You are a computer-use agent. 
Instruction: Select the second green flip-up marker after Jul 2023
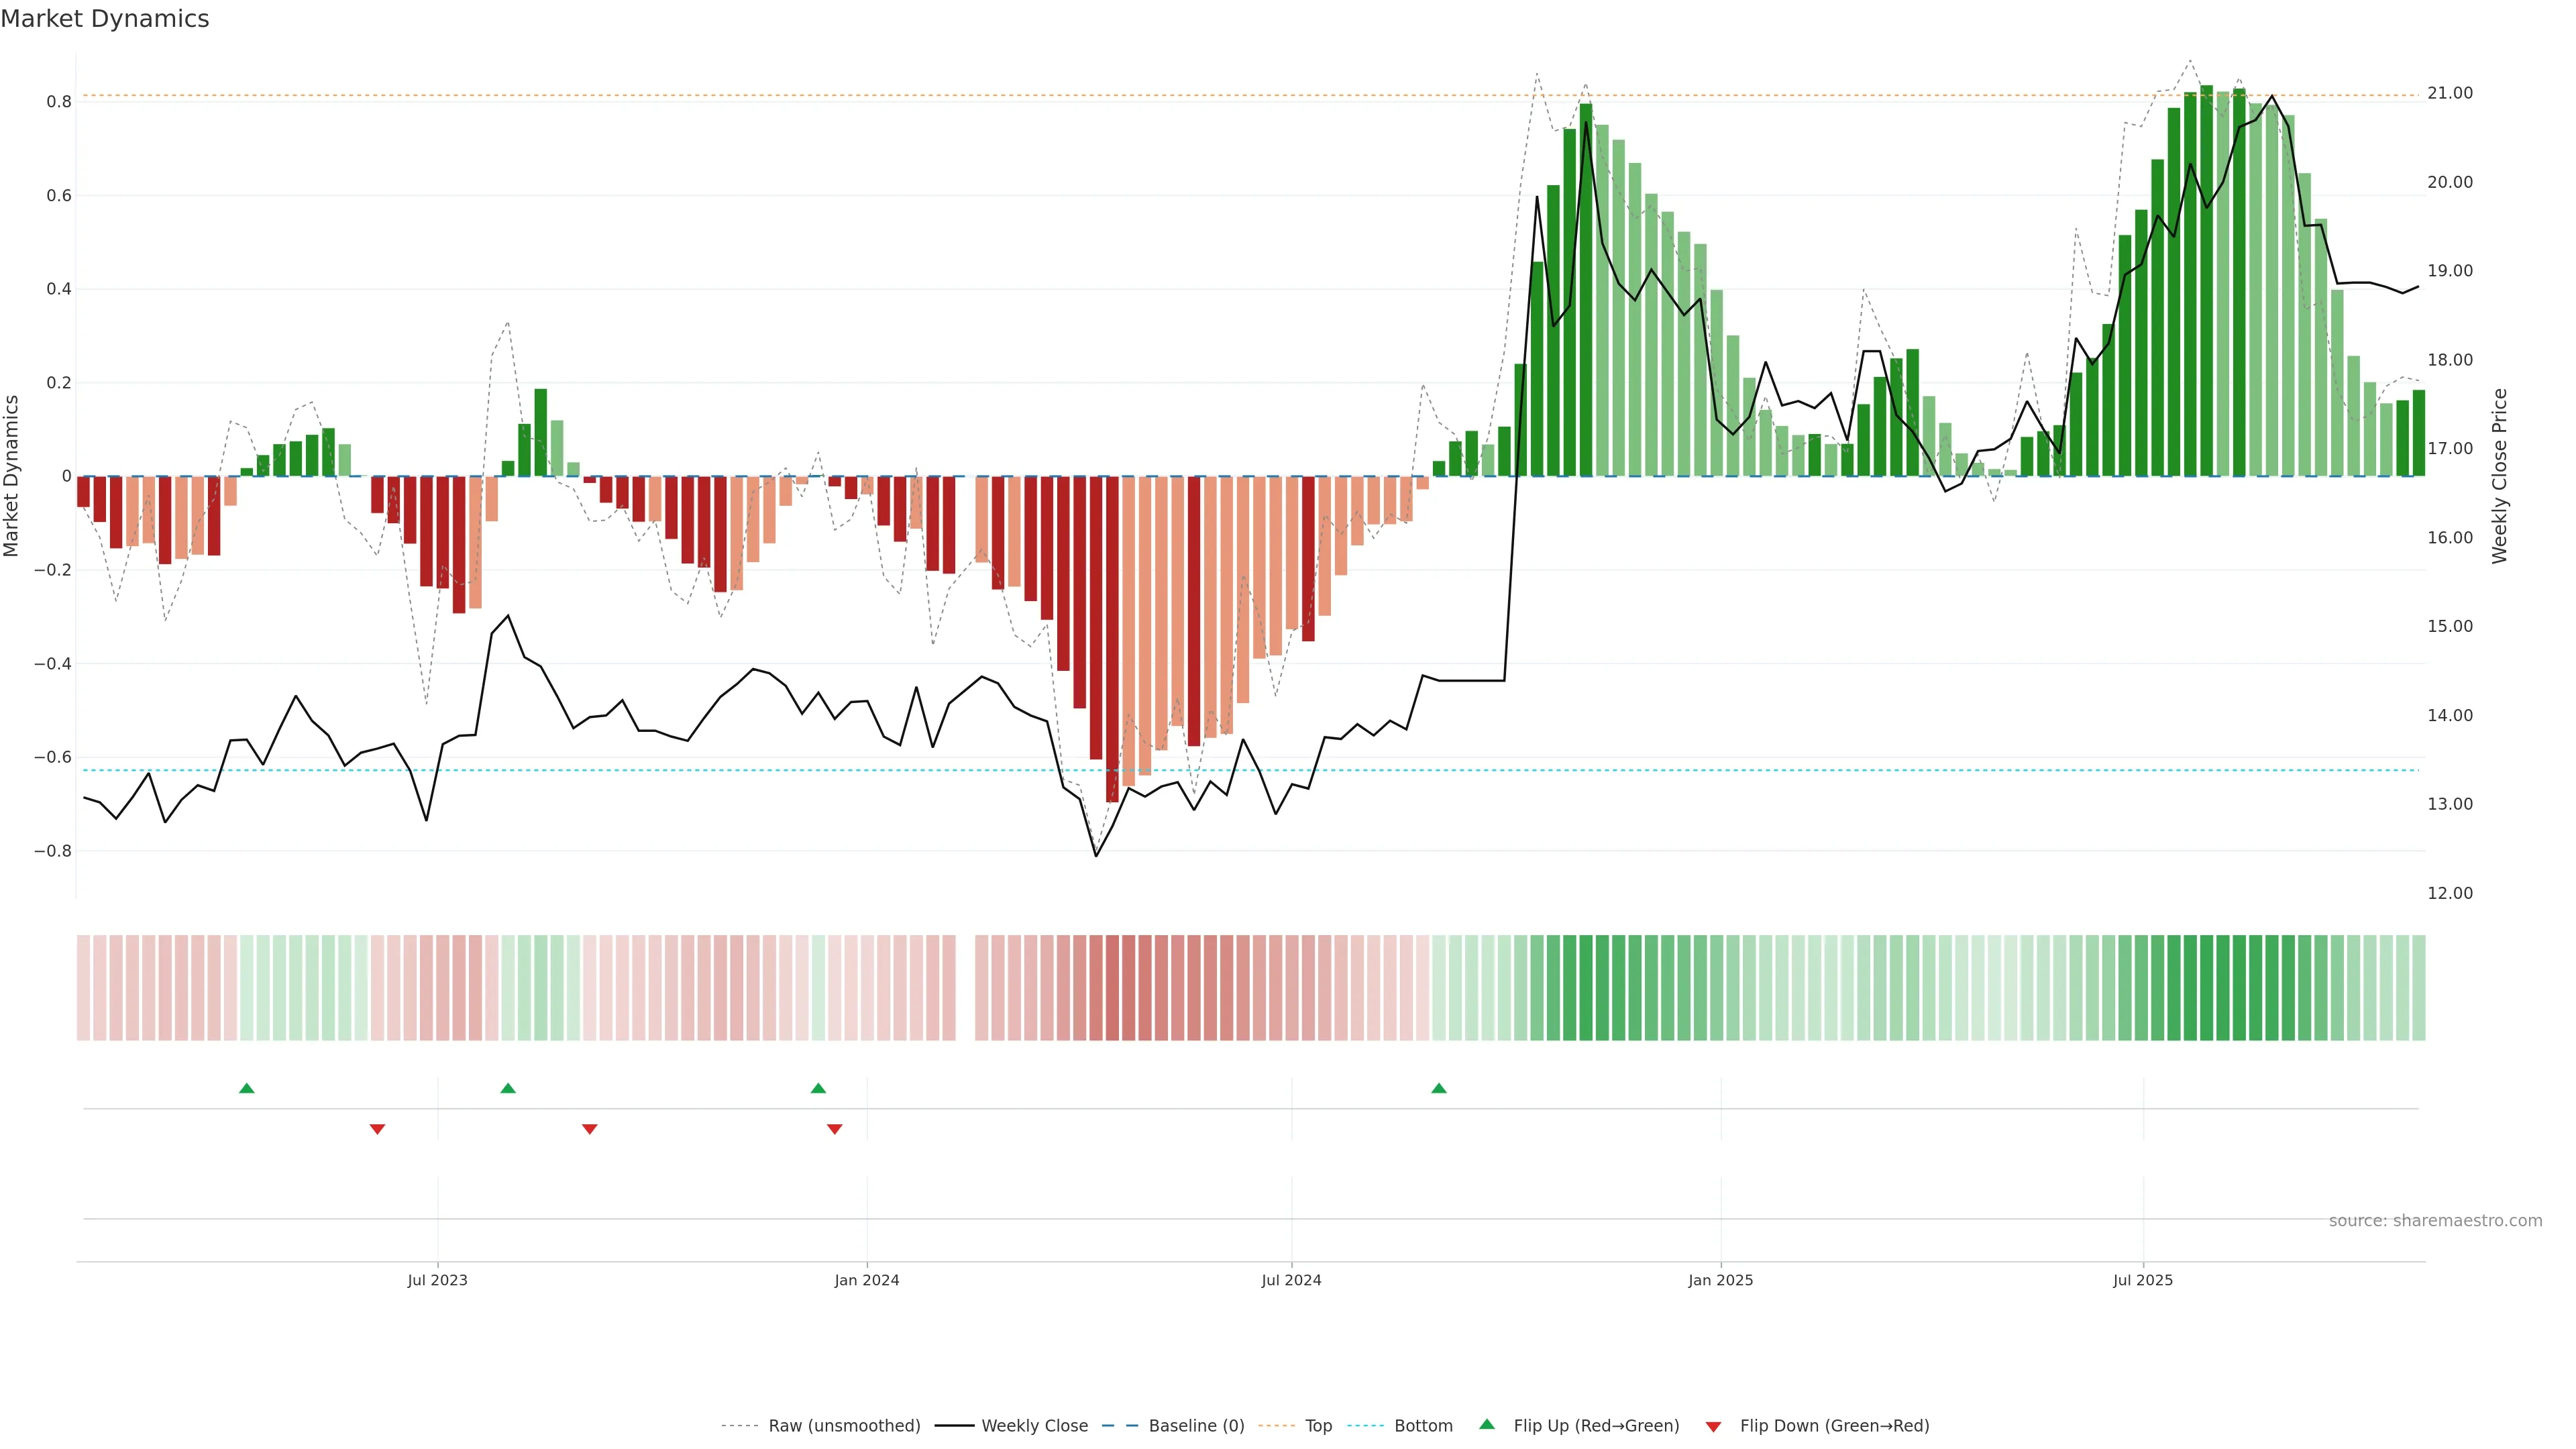[508, 1088]
